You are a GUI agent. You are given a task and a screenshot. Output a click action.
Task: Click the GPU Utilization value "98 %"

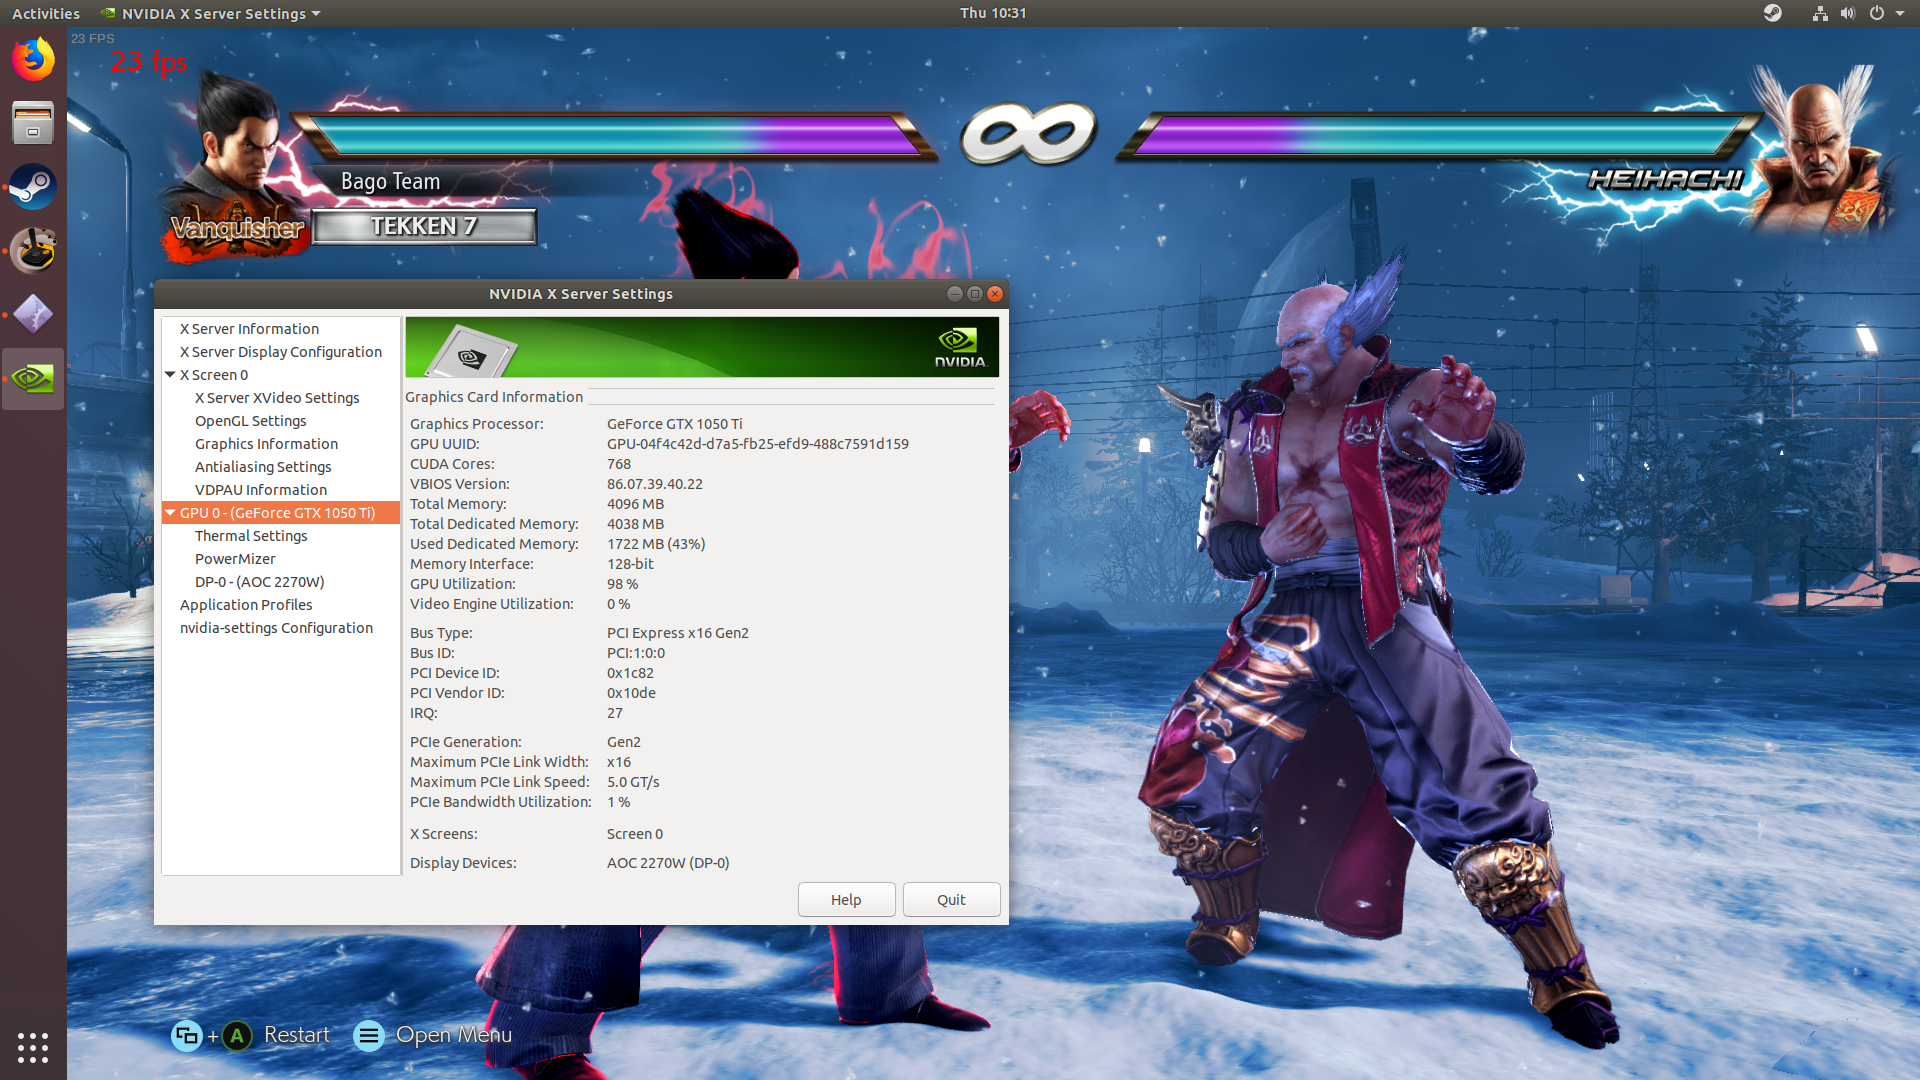coord(622,584)
